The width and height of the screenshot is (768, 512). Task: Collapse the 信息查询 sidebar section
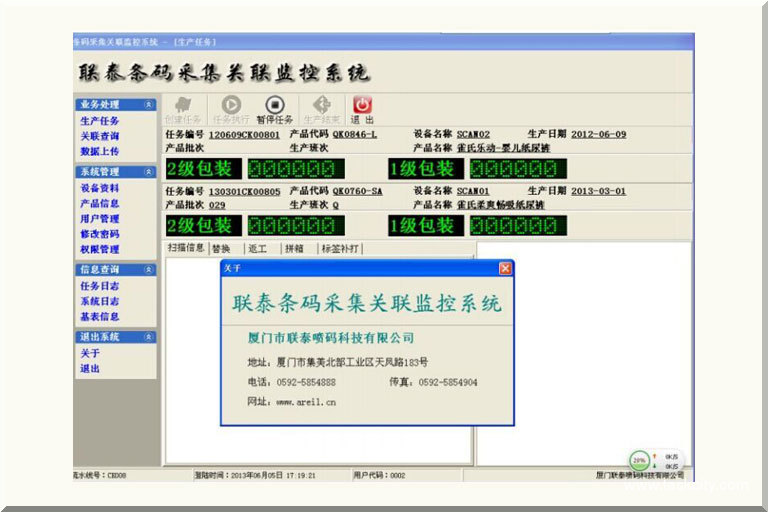click(149, 270)
